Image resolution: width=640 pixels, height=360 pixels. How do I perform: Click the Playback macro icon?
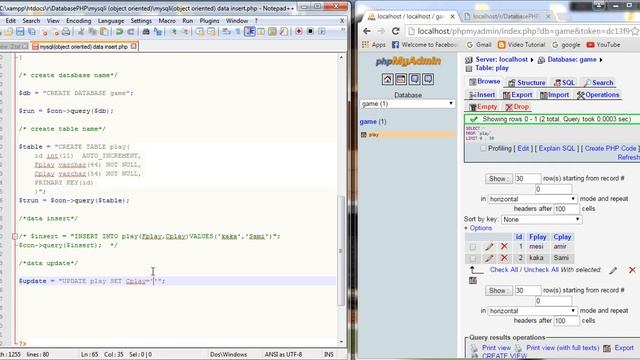pos(322,31)
